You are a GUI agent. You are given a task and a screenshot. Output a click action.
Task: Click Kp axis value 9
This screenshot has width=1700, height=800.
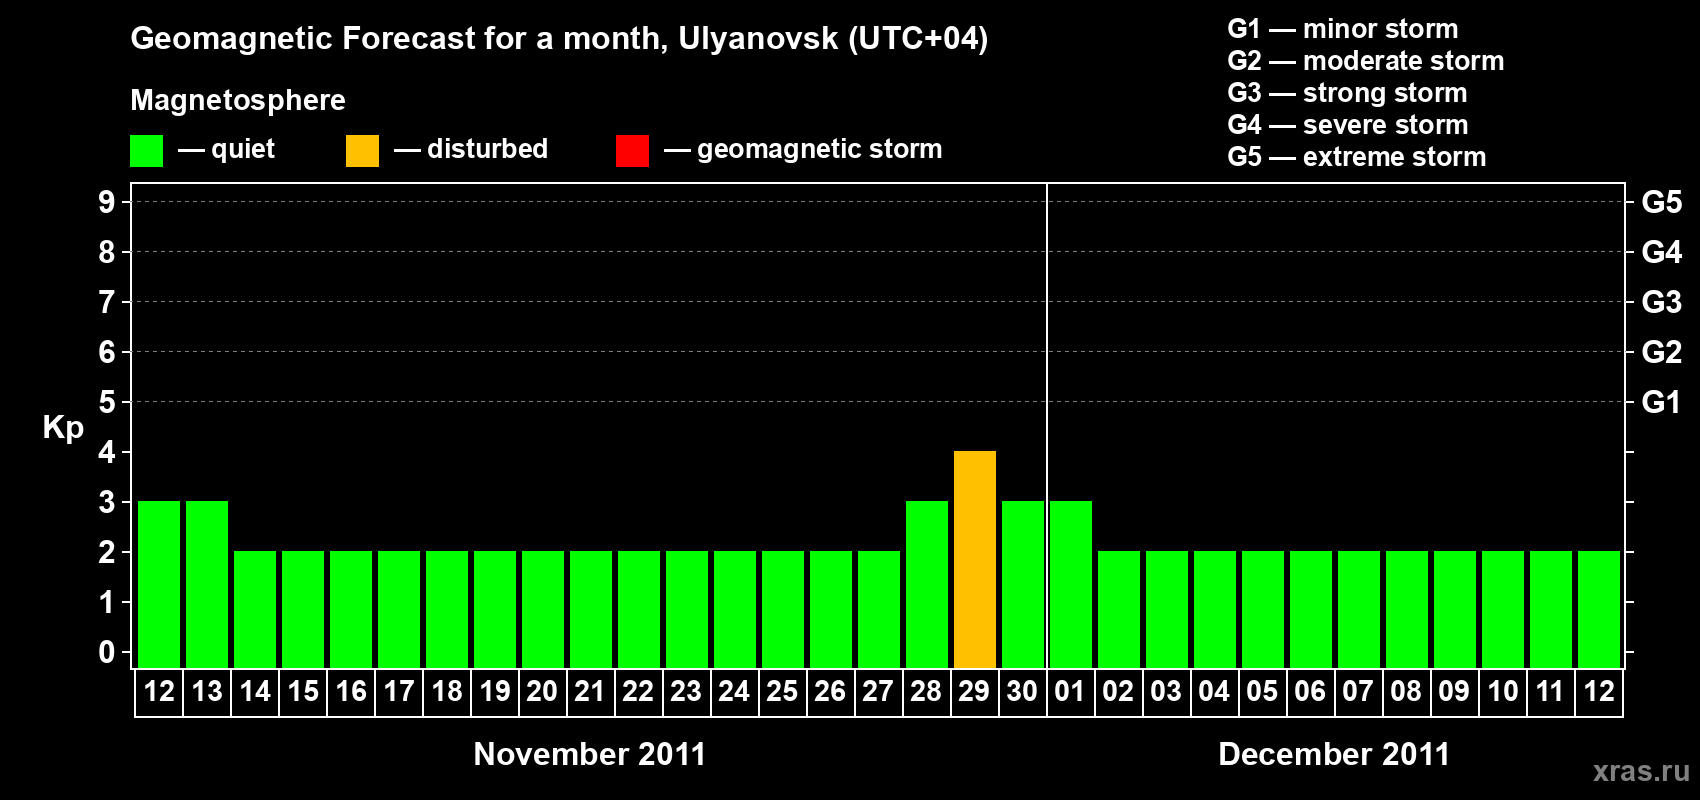tap(107, 202)
